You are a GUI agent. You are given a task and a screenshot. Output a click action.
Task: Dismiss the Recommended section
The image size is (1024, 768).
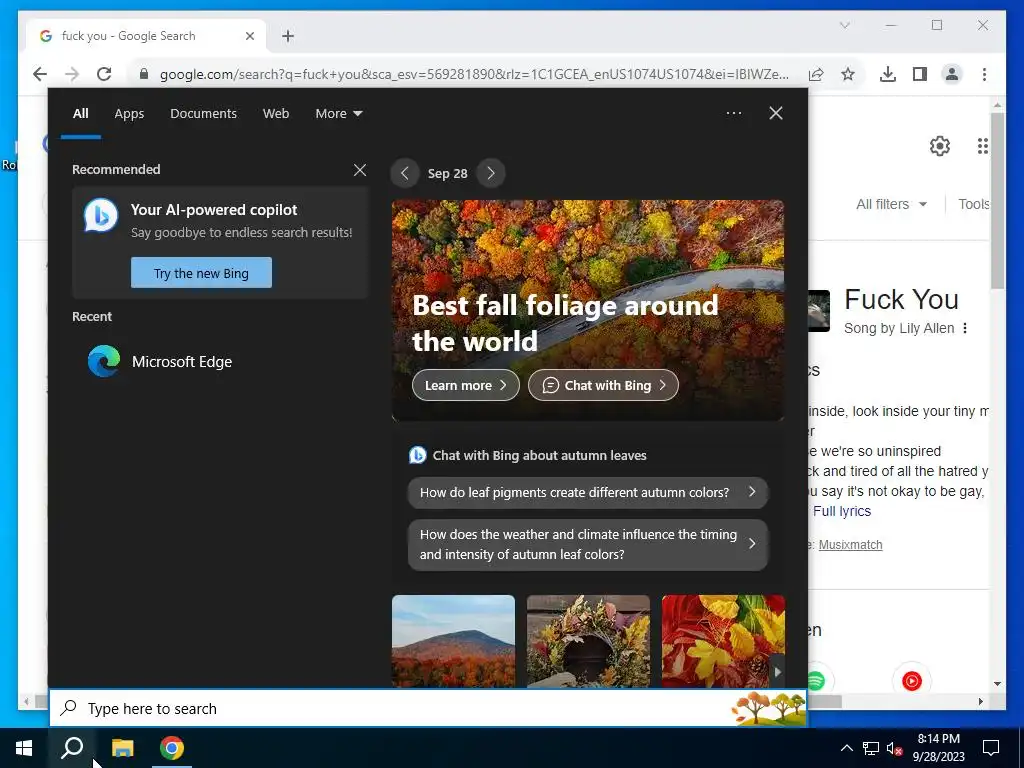[360, 170]
